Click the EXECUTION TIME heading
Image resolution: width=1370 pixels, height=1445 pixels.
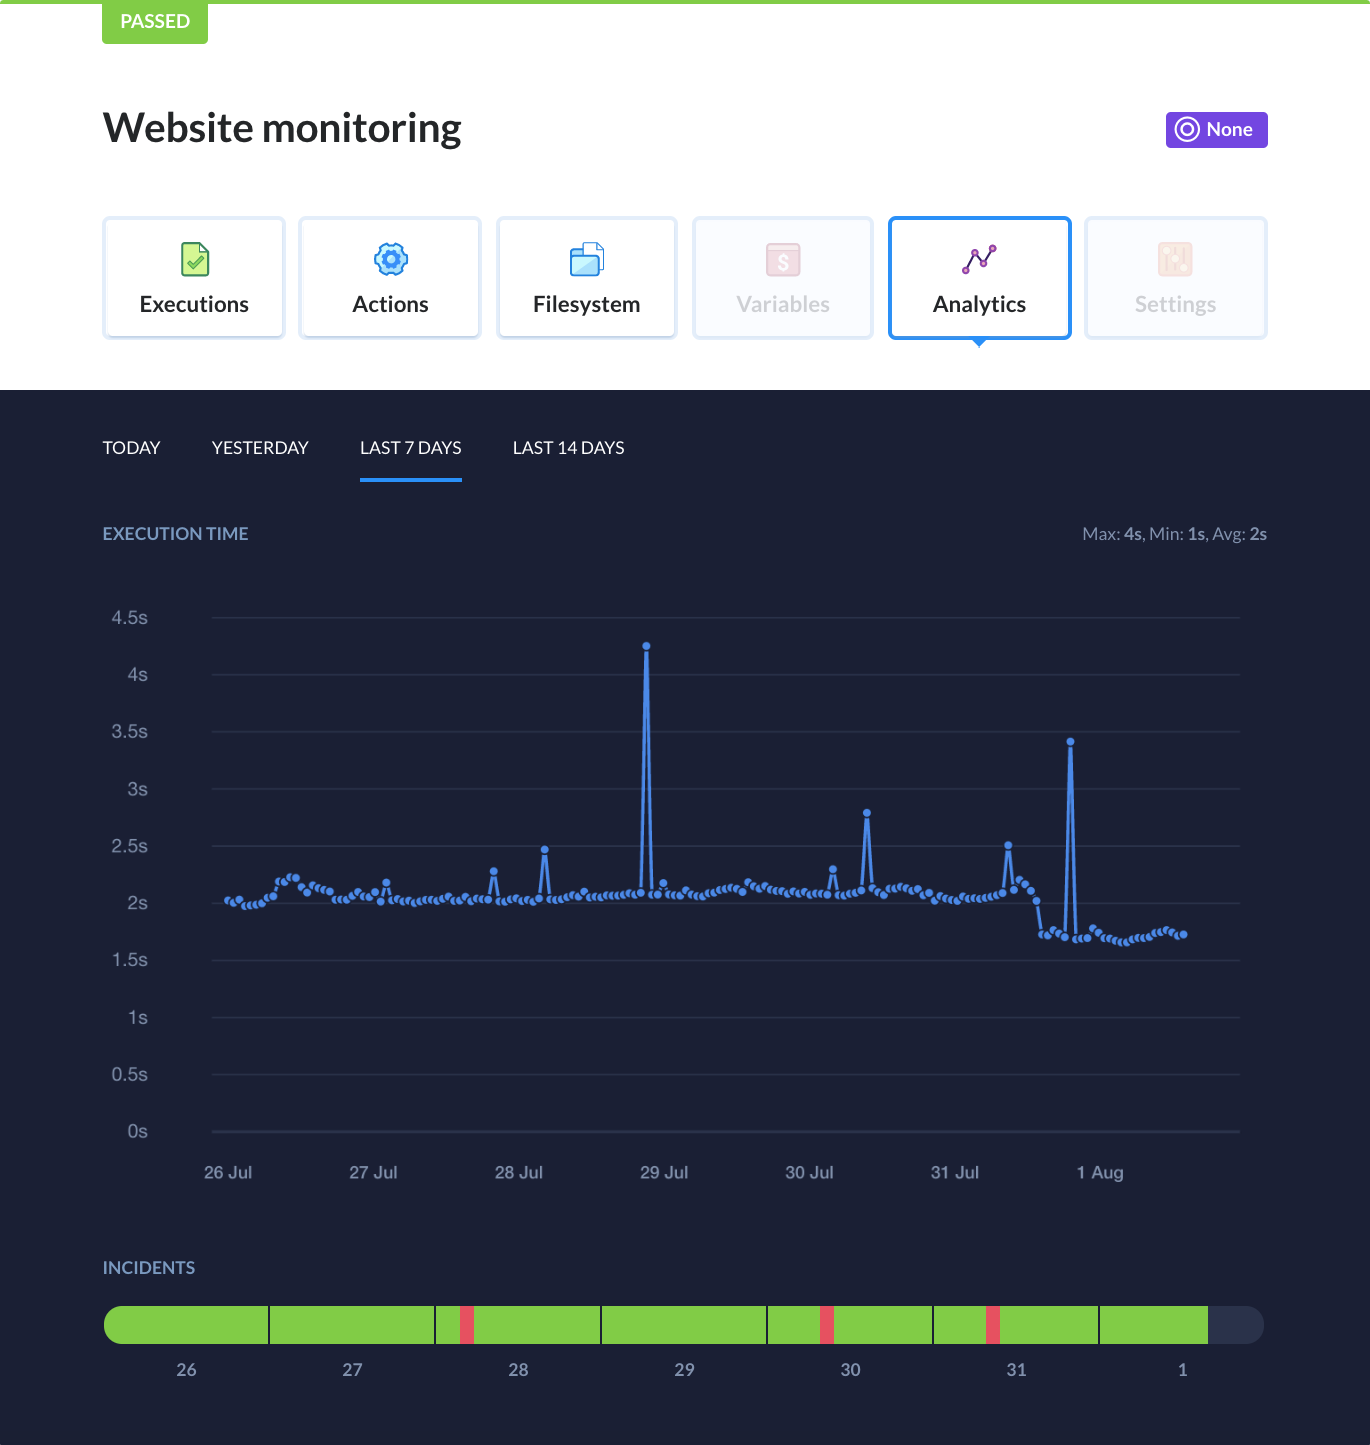tap(176, 534)
